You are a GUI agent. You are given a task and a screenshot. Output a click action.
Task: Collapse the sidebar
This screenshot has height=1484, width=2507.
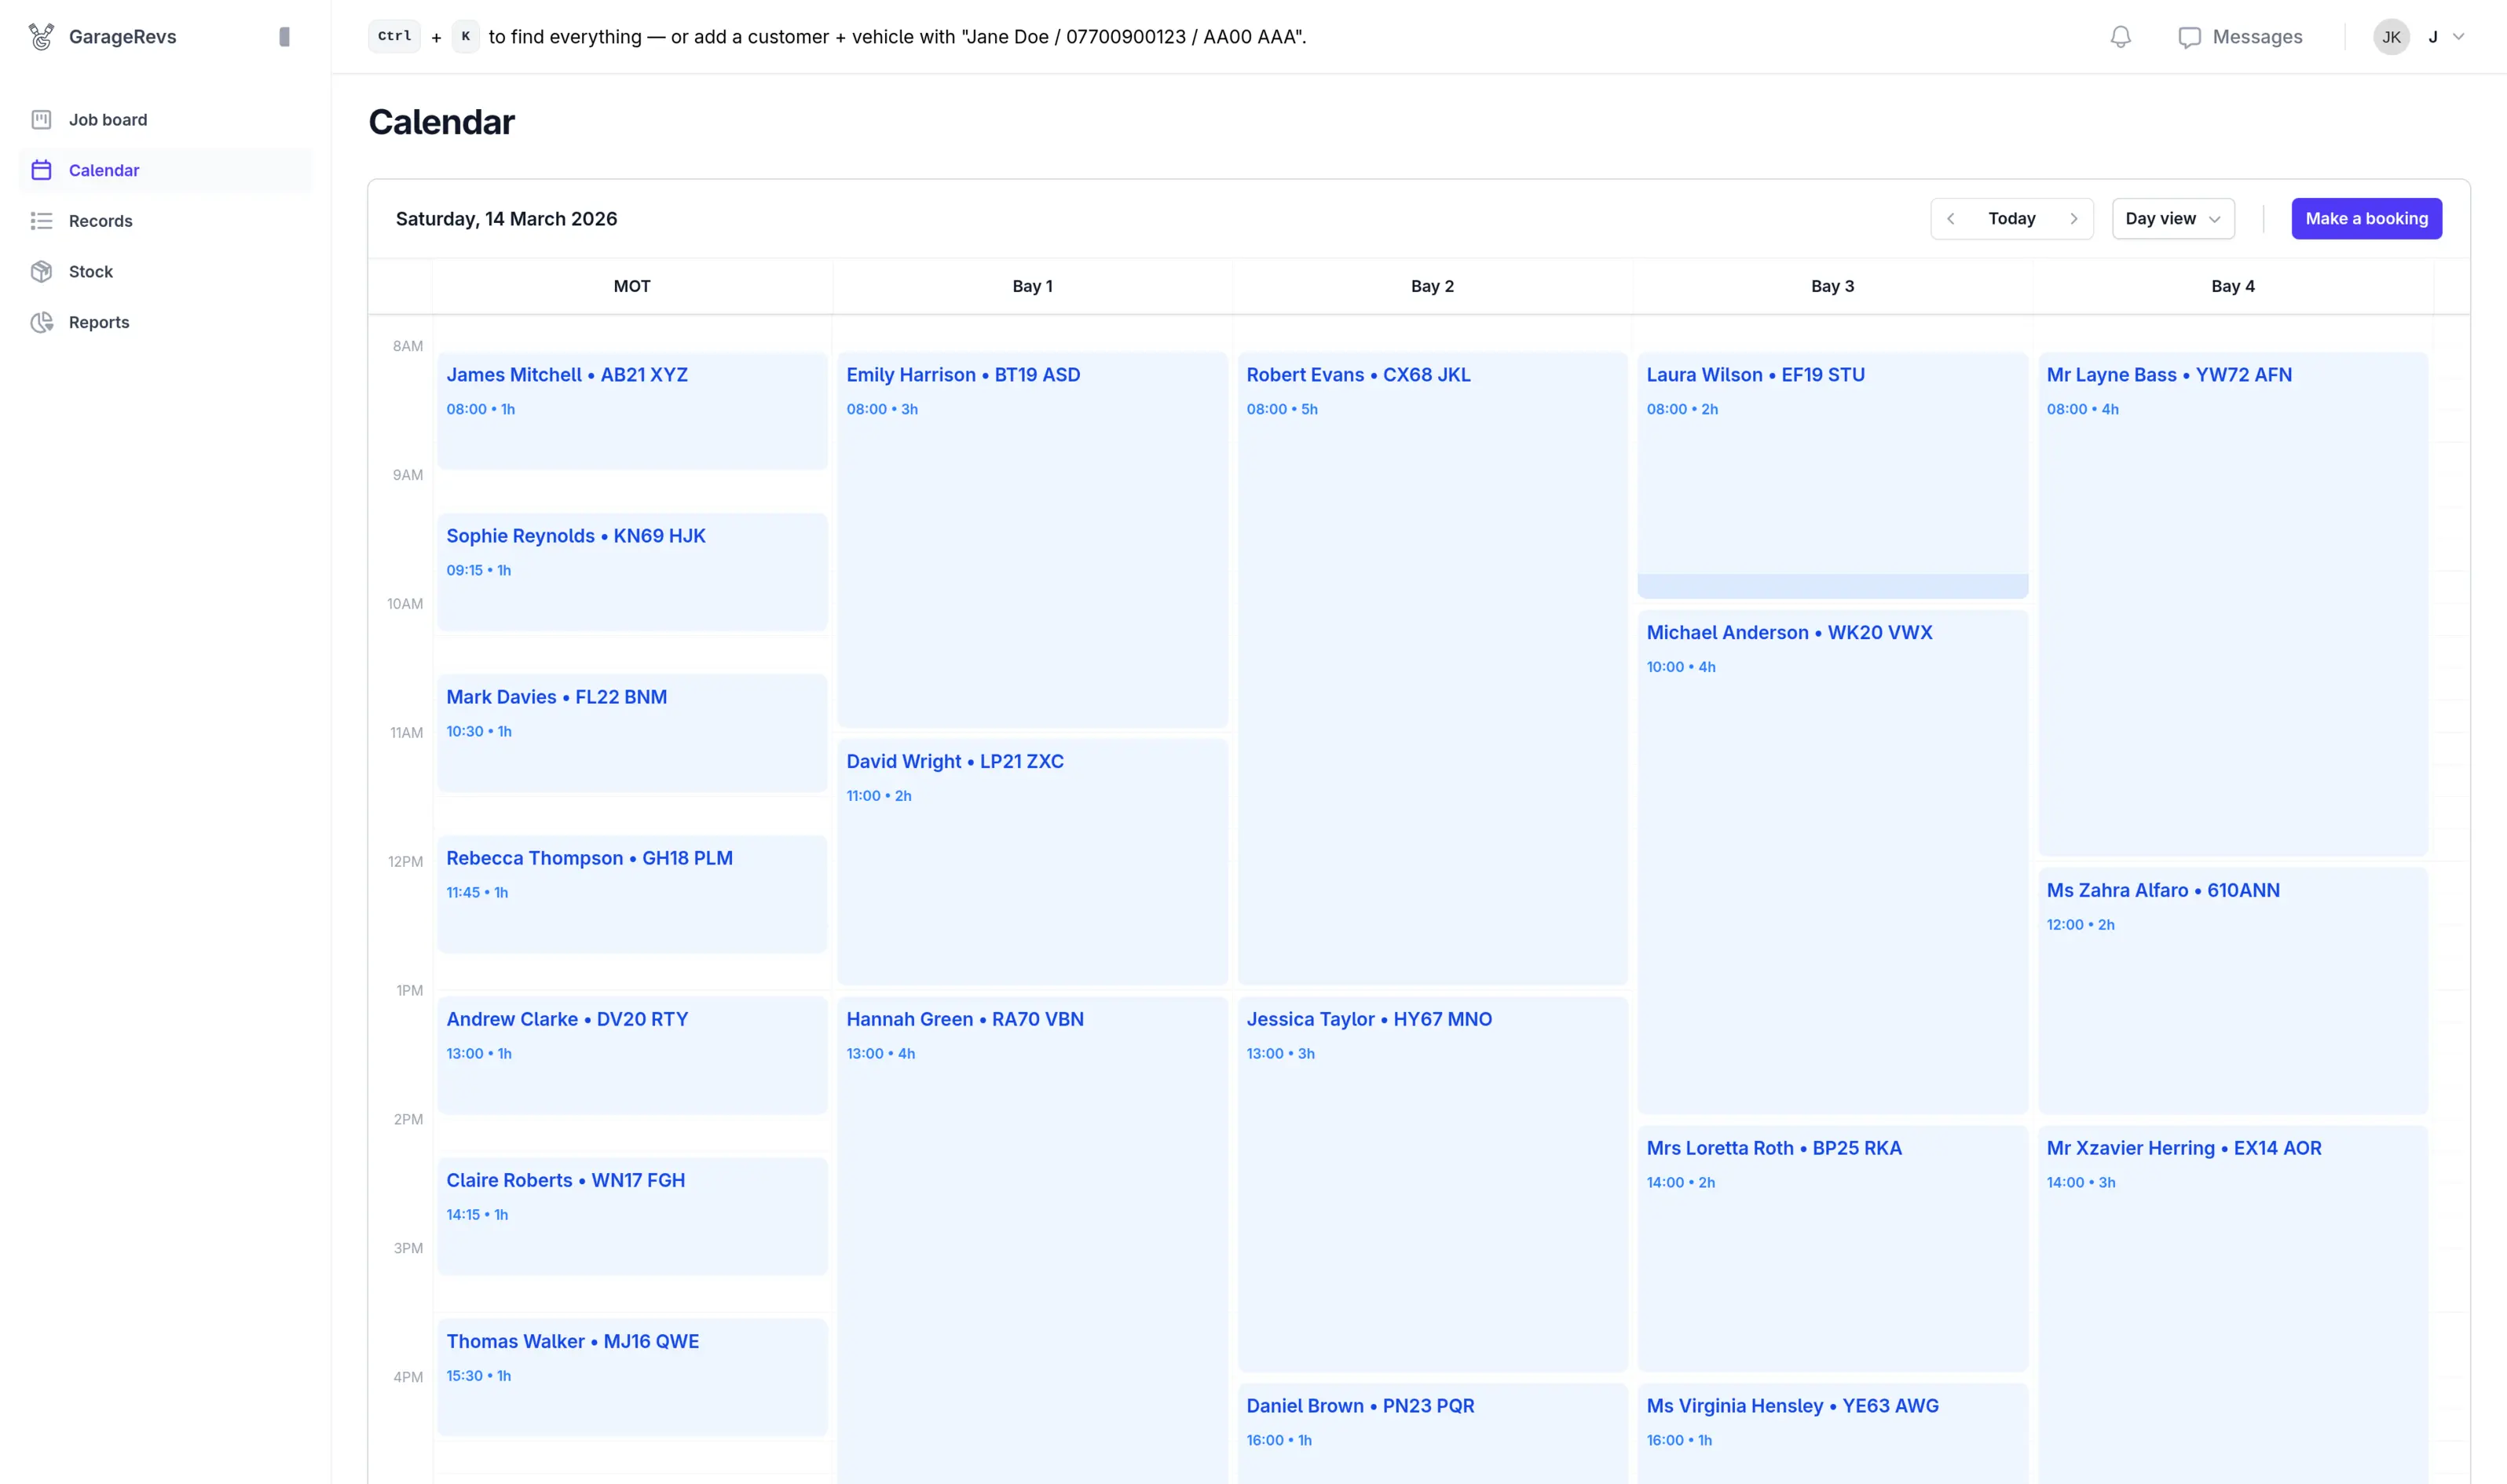(285, 36)
